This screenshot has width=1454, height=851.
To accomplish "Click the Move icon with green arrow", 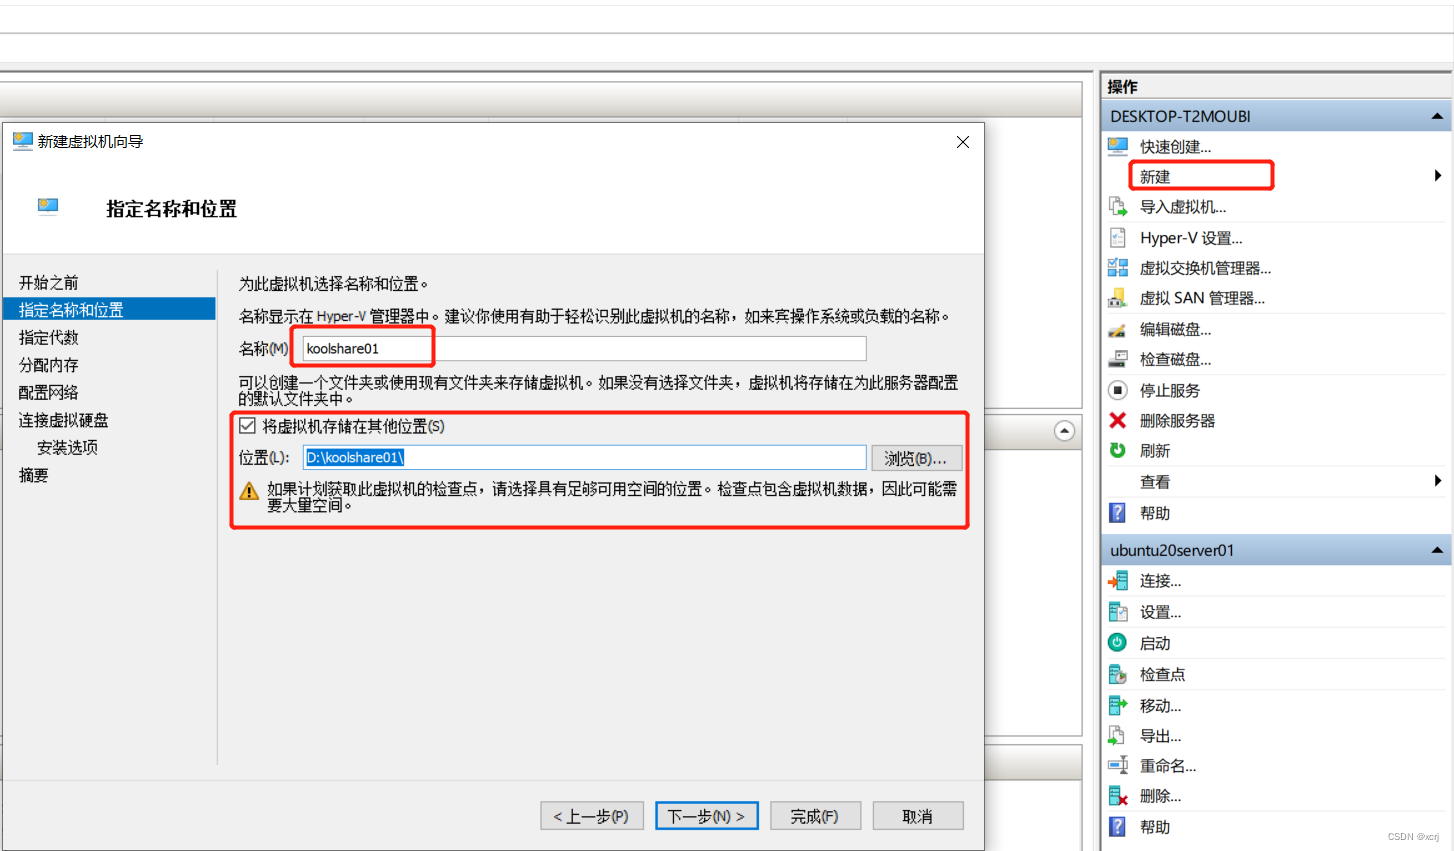I will (x=1118, y=705).
